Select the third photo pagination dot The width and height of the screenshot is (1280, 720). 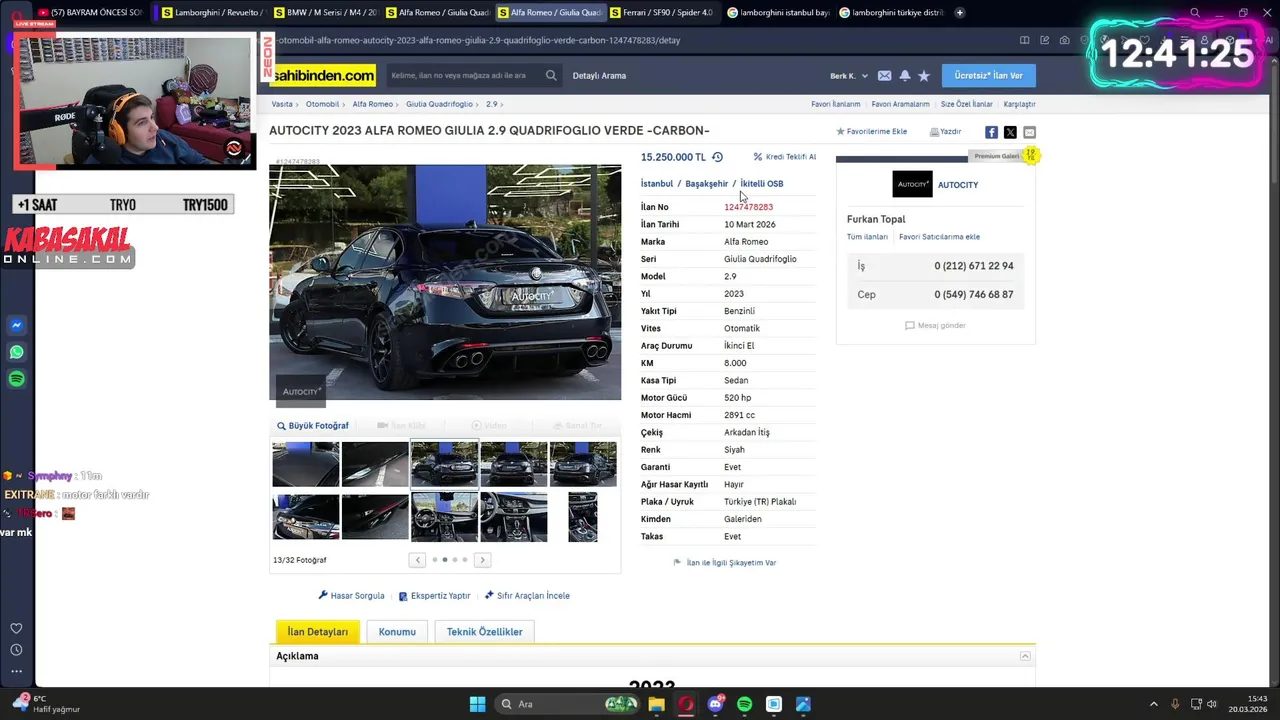click(455, 560)
